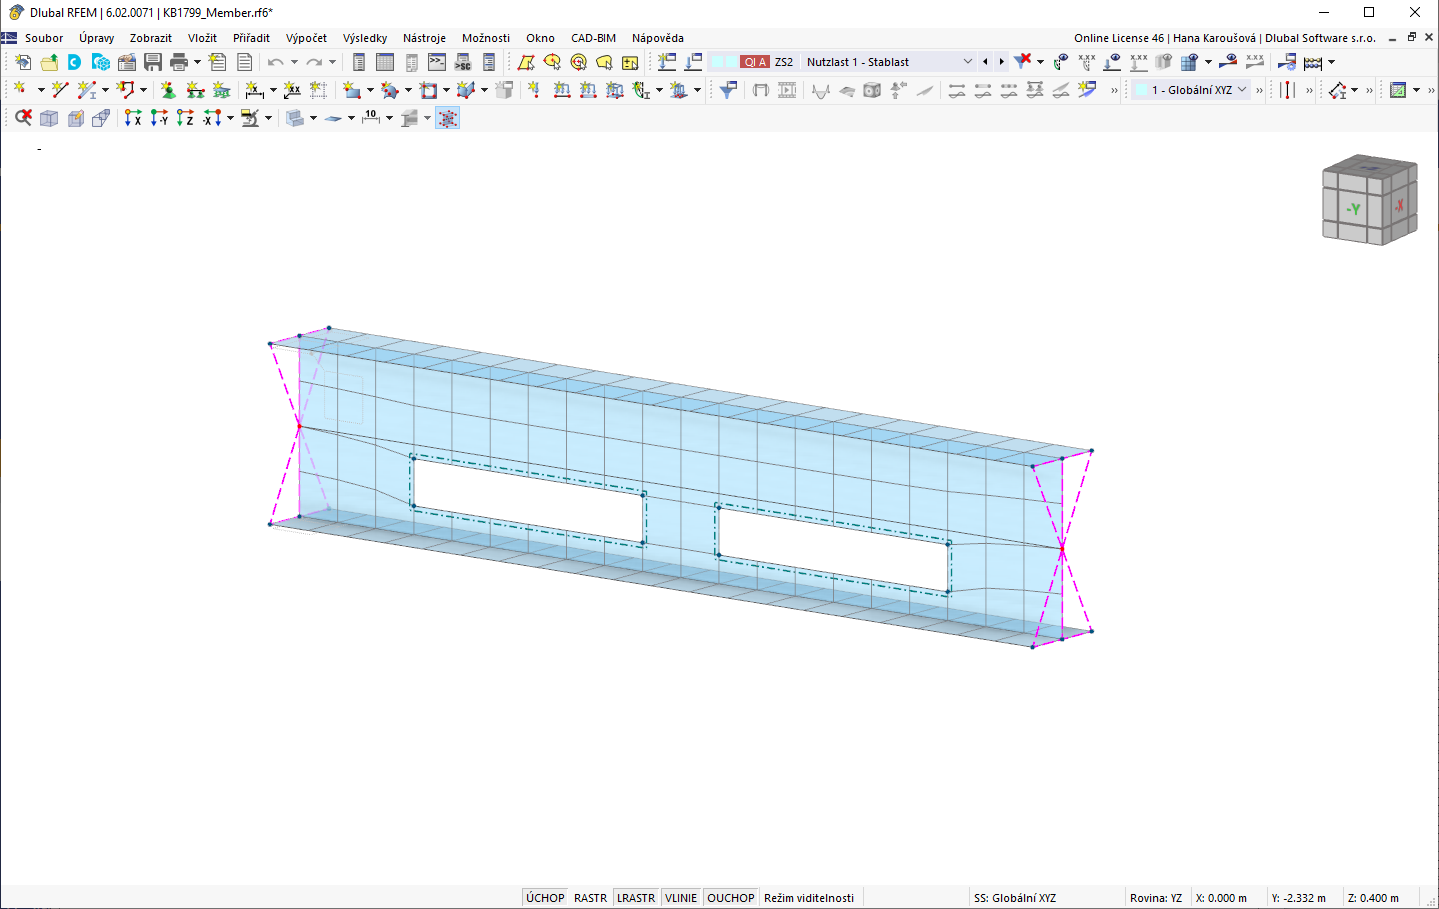Viewport: 1439px width, 909px height.
Task: Click the cyan swatch in Globální XYZ selector
Action: pyautogui.click(x=1141, y=90)
